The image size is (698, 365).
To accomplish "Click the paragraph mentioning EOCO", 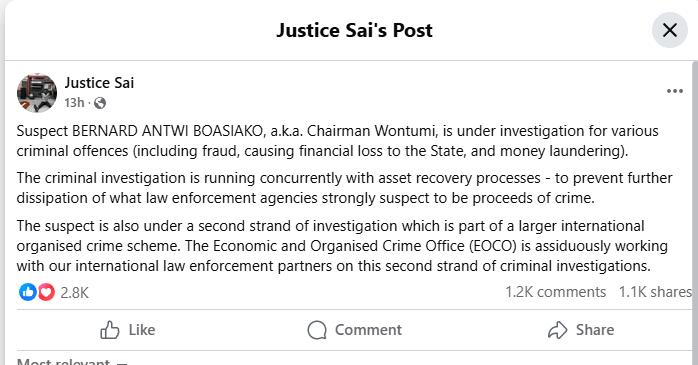I will pos(342,246).
